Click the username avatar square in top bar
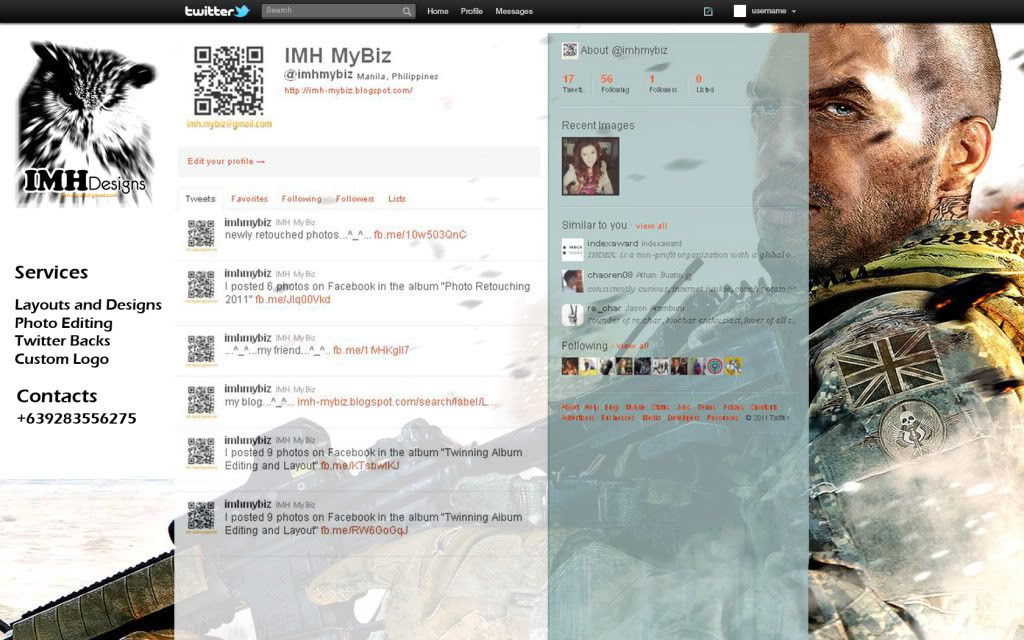 (x=739, y=11)
